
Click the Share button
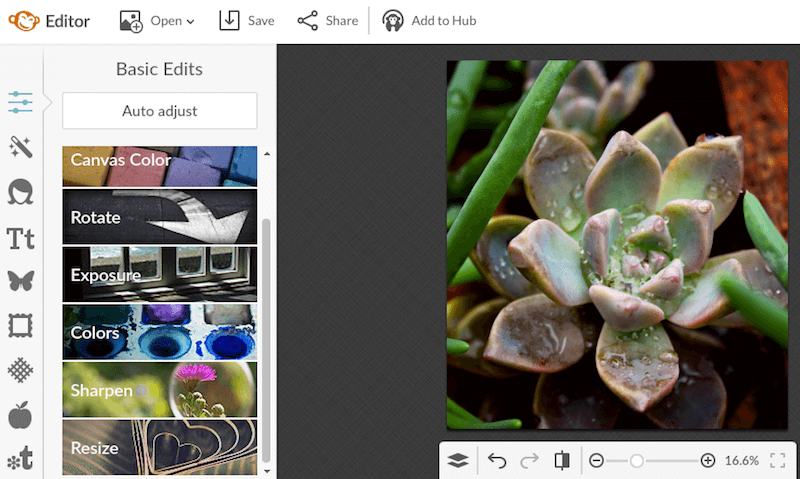click(x=328, y=21)
